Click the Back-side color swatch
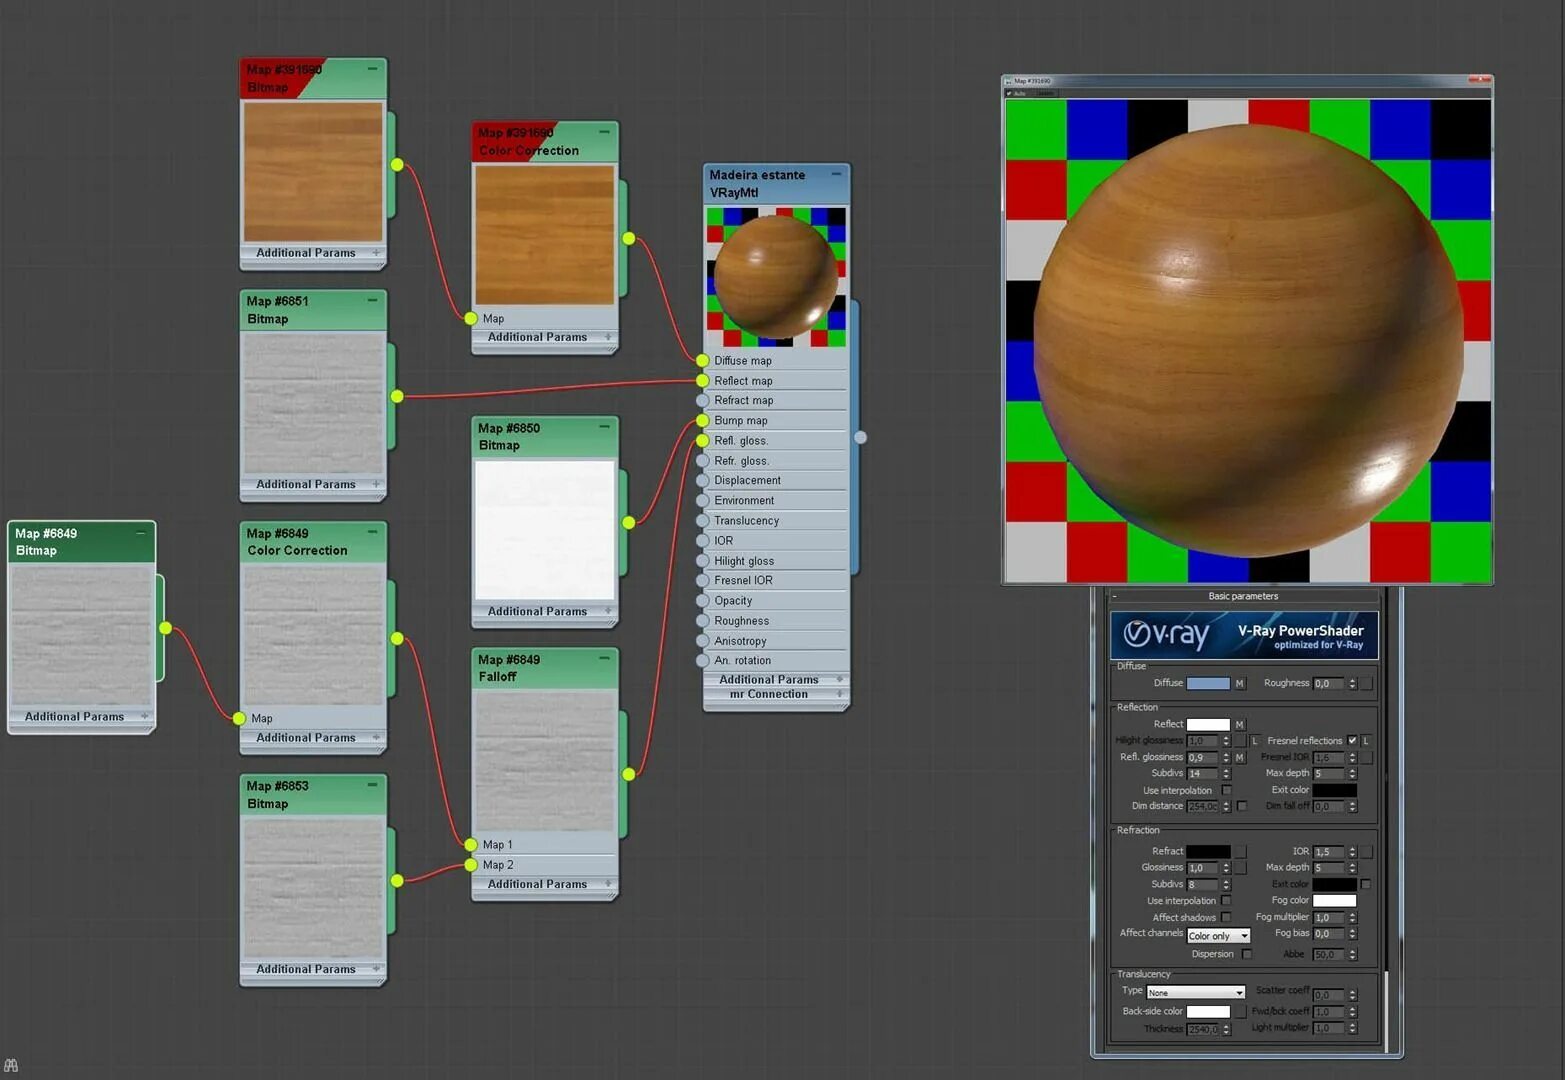This screenshot has width=1565, height=1080. (1208, 1012)
